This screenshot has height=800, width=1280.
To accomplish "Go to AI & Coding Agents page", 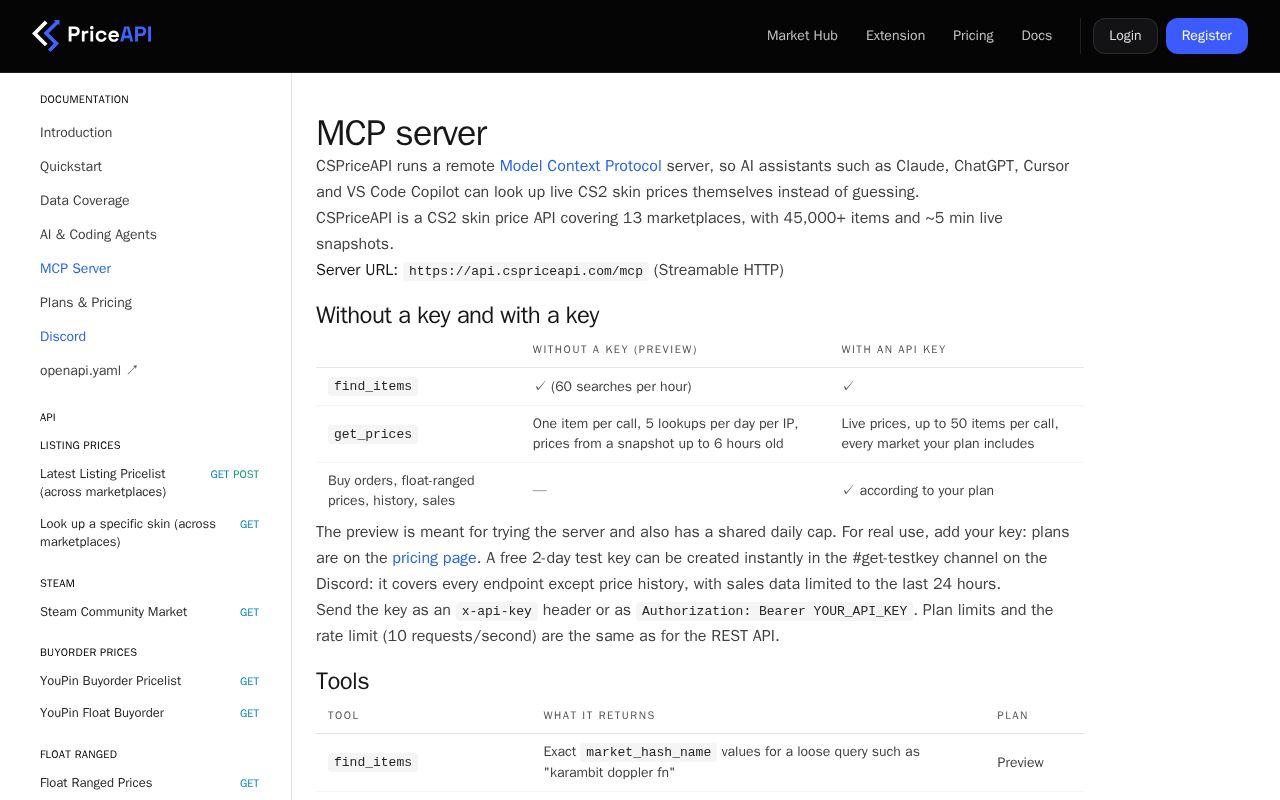I will coord(98,234).
